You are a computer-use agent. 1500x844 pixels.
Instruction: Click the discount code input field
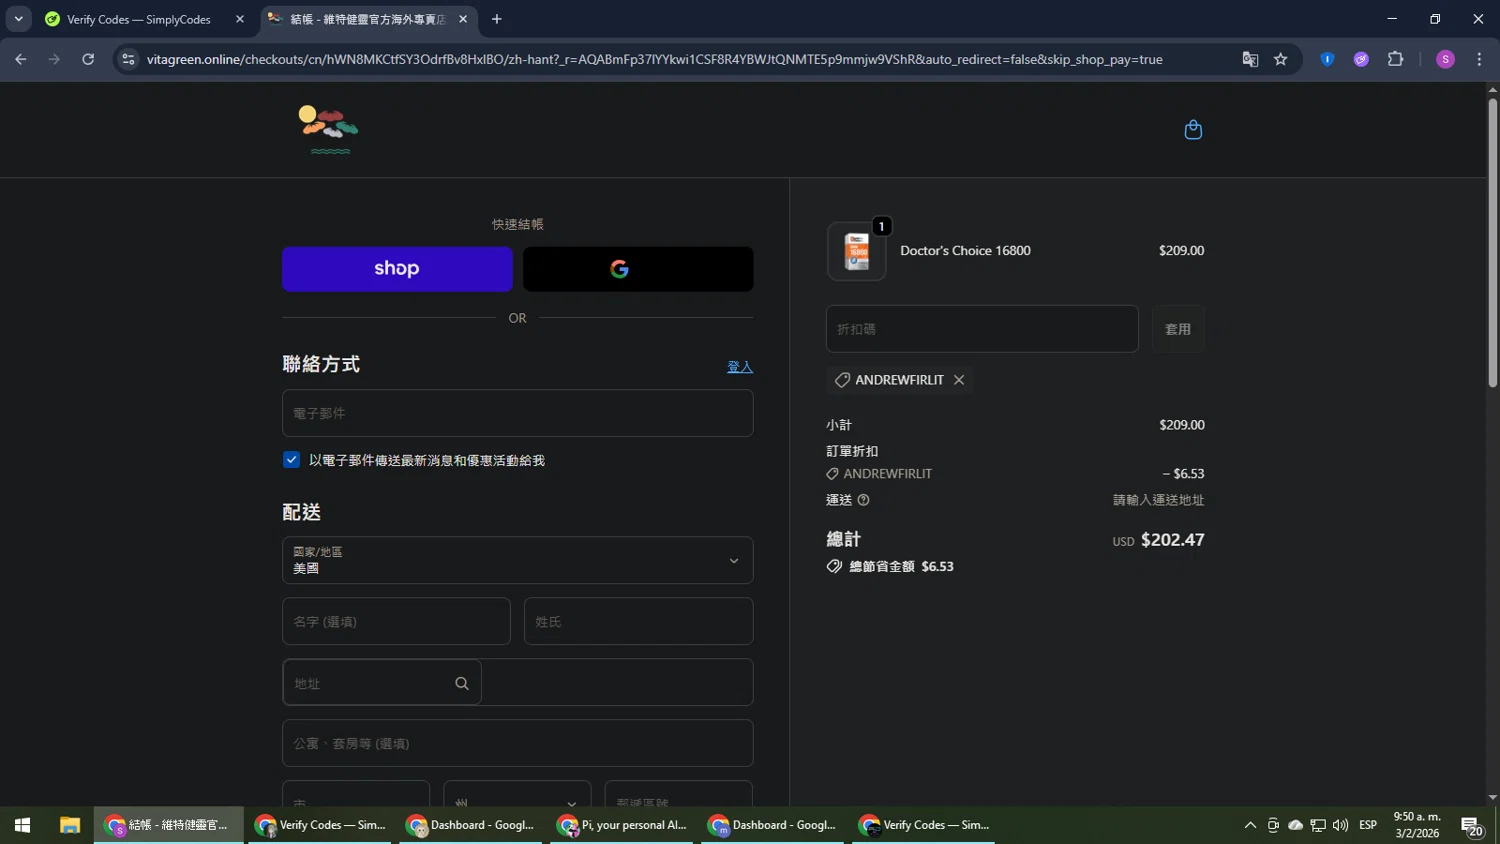tap(982, 329)
